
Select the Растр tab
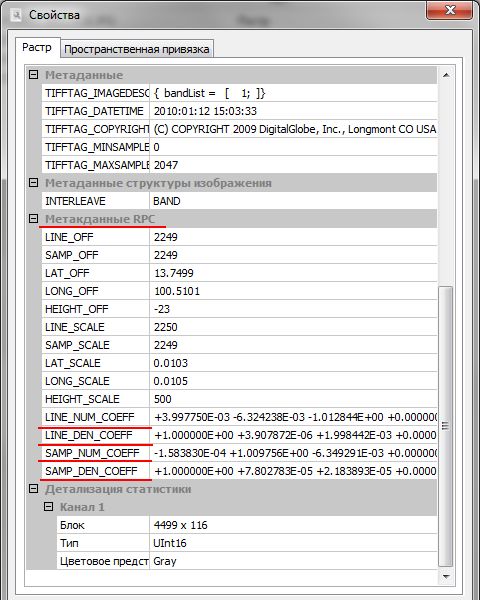coord(37,48)
